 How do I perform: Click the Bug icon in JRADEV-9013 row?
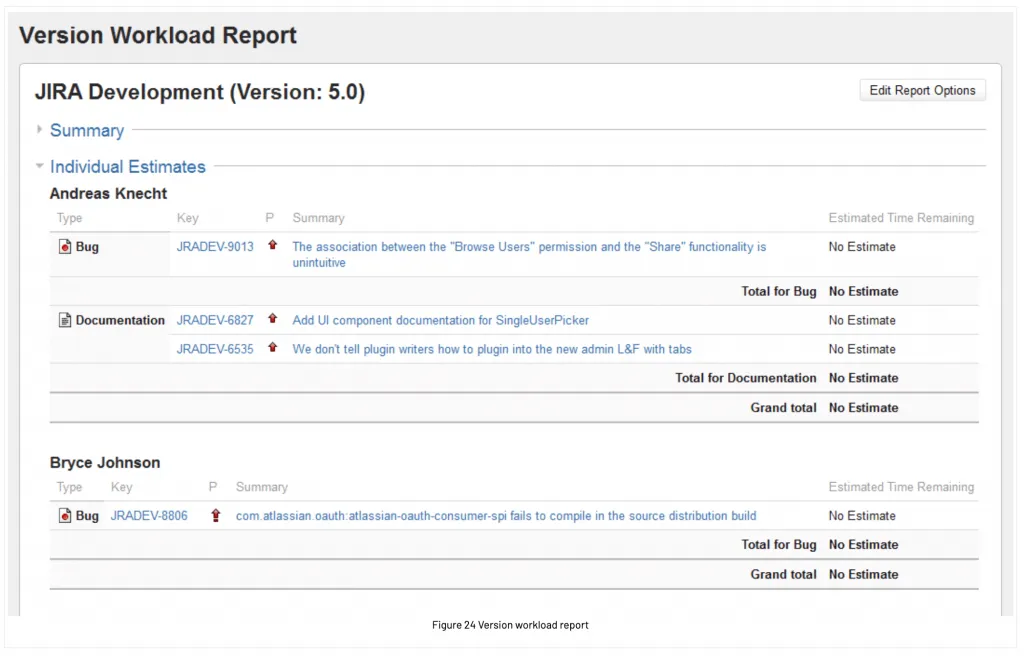tap(65, 246)
